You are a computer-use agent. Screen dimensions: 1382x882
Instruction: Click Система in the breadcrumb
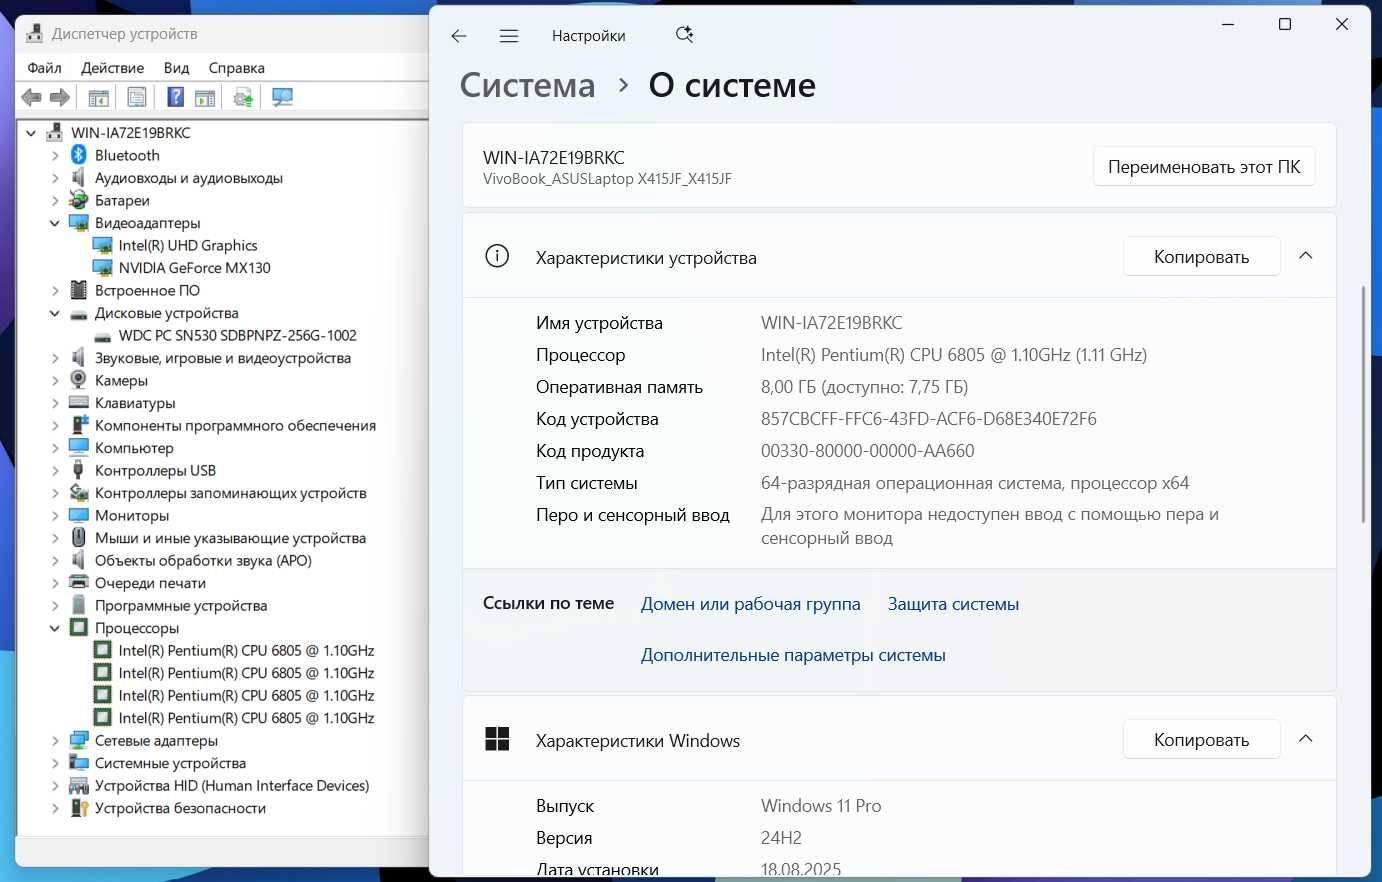(527, 85)
